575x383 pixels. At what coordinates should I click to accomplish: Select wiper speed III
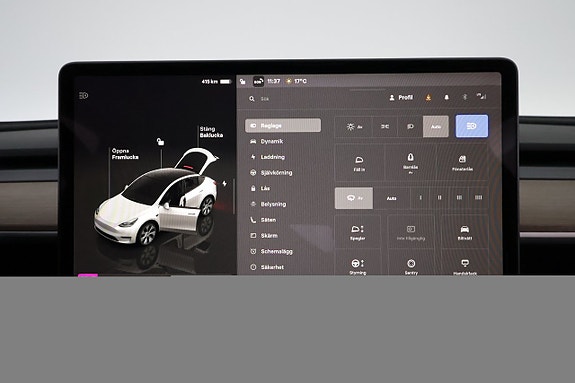459,198
